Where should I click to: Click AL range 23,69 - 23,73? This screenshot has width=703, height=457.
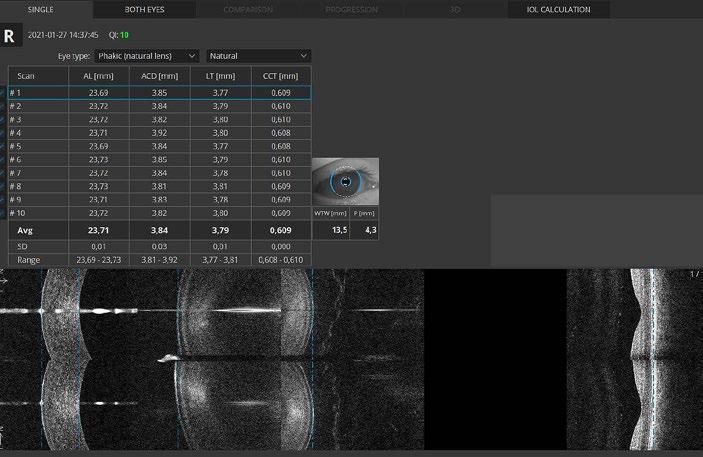pyautogui.click(x=99, y=260)
